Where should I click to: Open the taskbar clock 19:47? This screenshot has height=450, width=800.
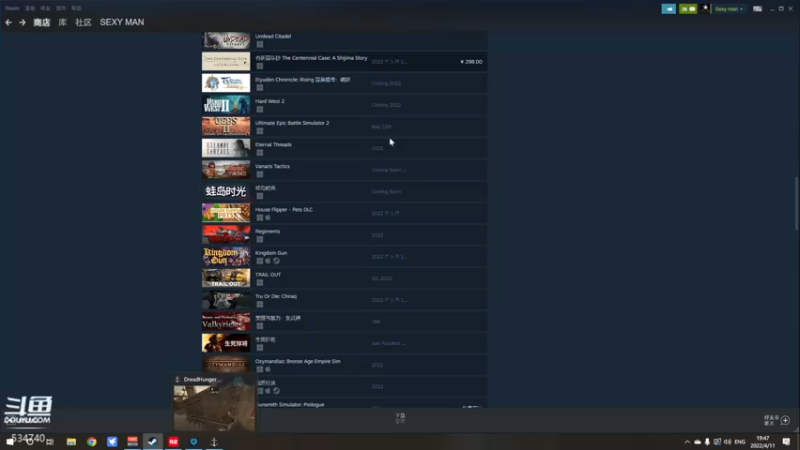pyautogui.click(x=763, y=442)
